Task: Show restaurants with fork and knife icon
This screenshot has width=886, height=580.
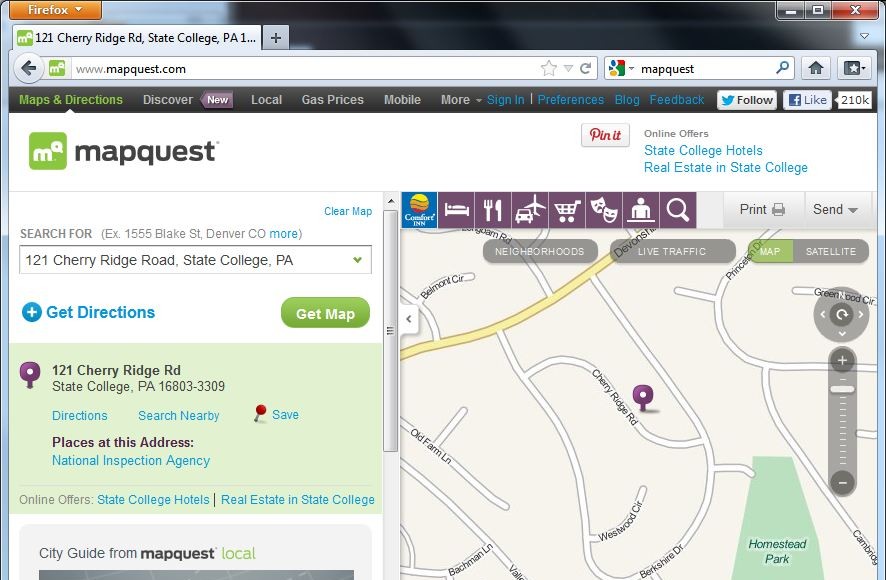Action: coord(493,210)
